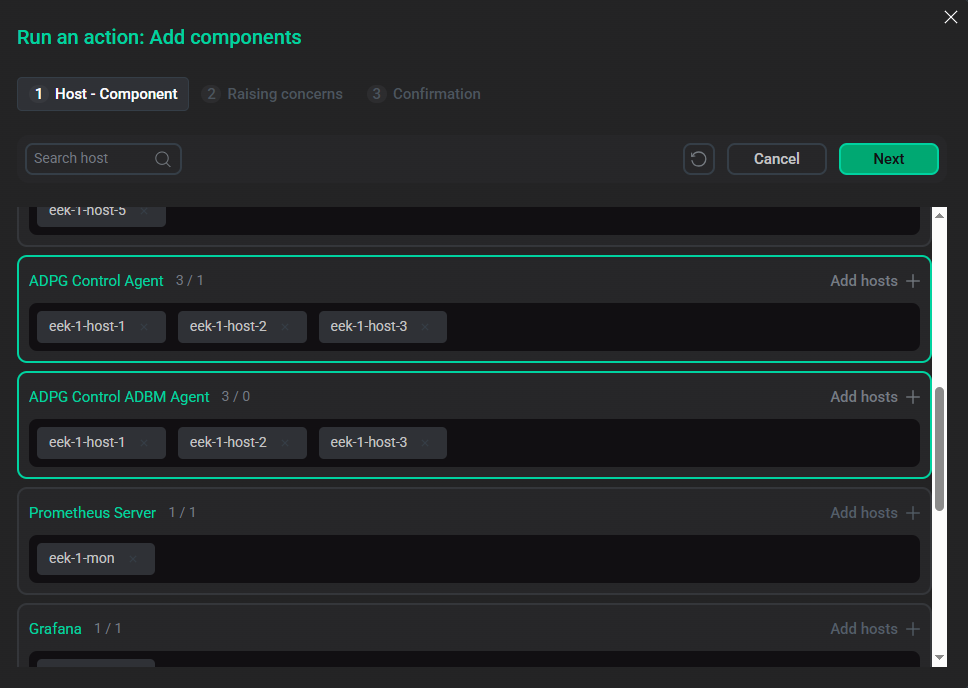968x688 pixels.
Task: Remove eek-1-host-1 from ADPG Control ADBM Agent
Action: tap(144, 442)
